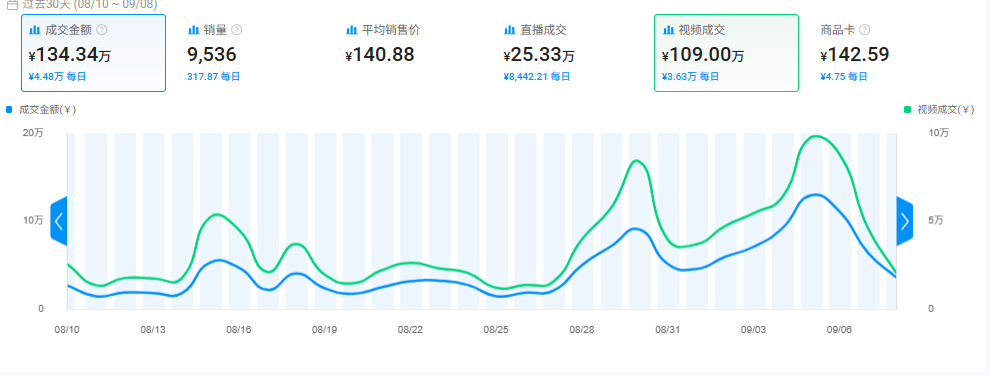Viewport: 990px width, 375px height.
Task: Toggle the blue 成交金额(¥) legend series
Action: point(41,110)
